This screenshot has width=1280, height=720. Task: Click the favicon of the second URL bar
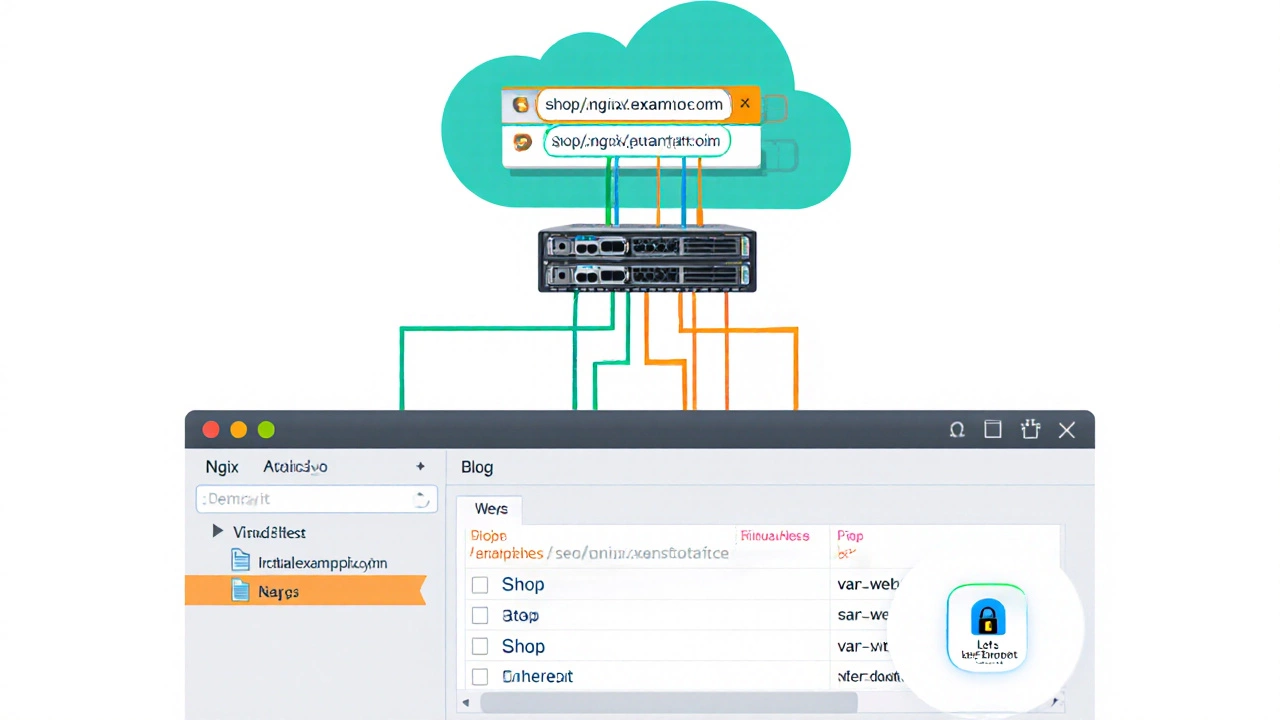click(x=522, y=142)
